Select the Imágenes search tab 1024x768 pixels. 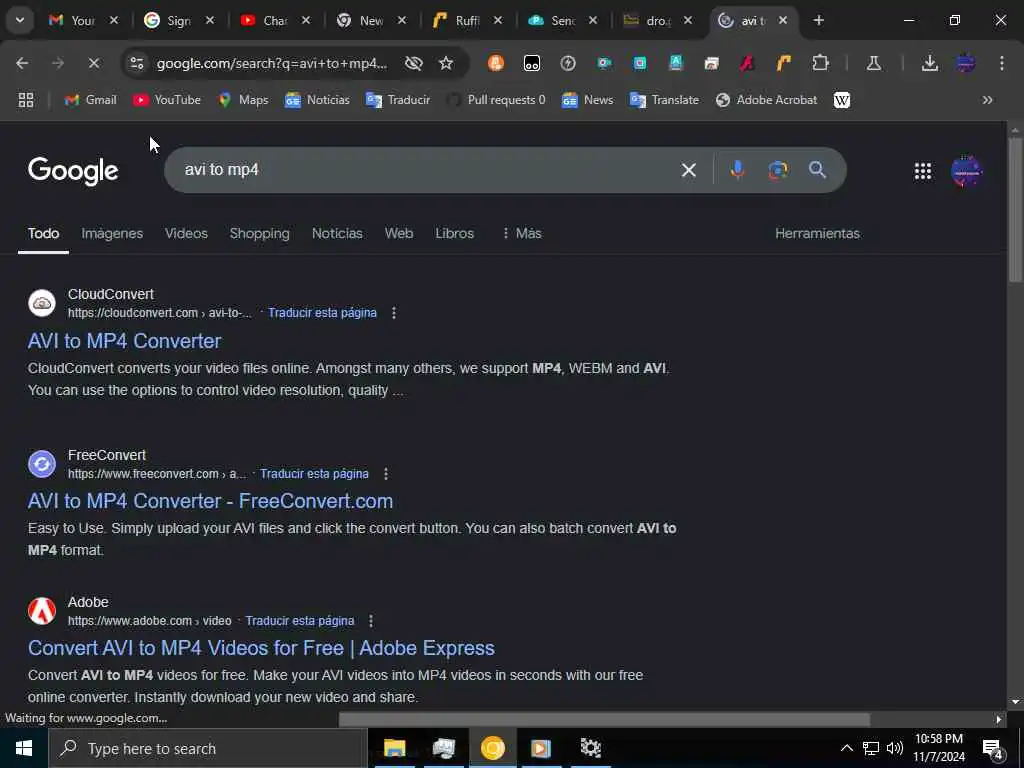tap(112, 233)
